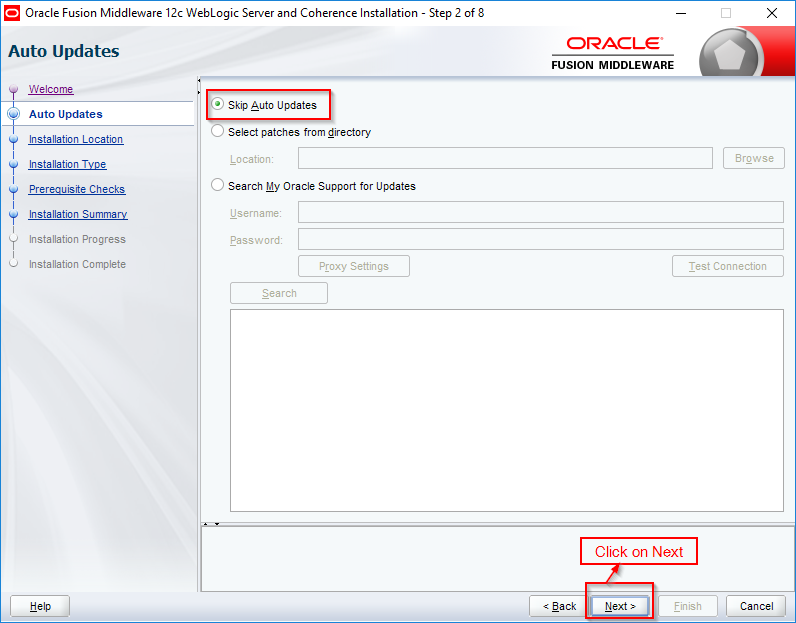Open Proxy Settings
Image resolution: width=796 pixels, height=623 pixels.
coord(354,266)
